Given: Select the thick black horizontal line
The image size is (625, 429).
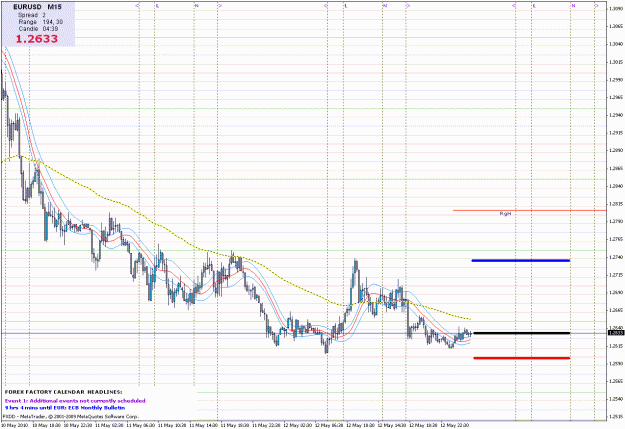Looking at the screenshot, I should click(521, 333).
